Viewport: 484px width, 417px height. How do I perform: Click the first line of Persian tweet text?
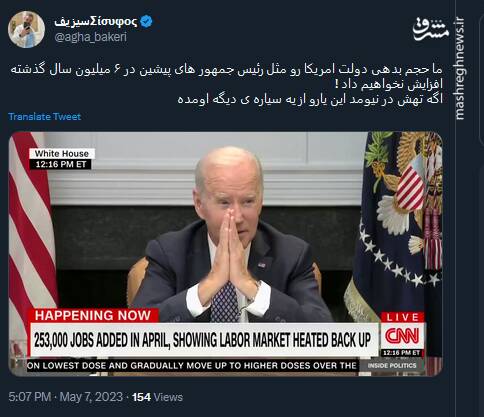point(226,70)
